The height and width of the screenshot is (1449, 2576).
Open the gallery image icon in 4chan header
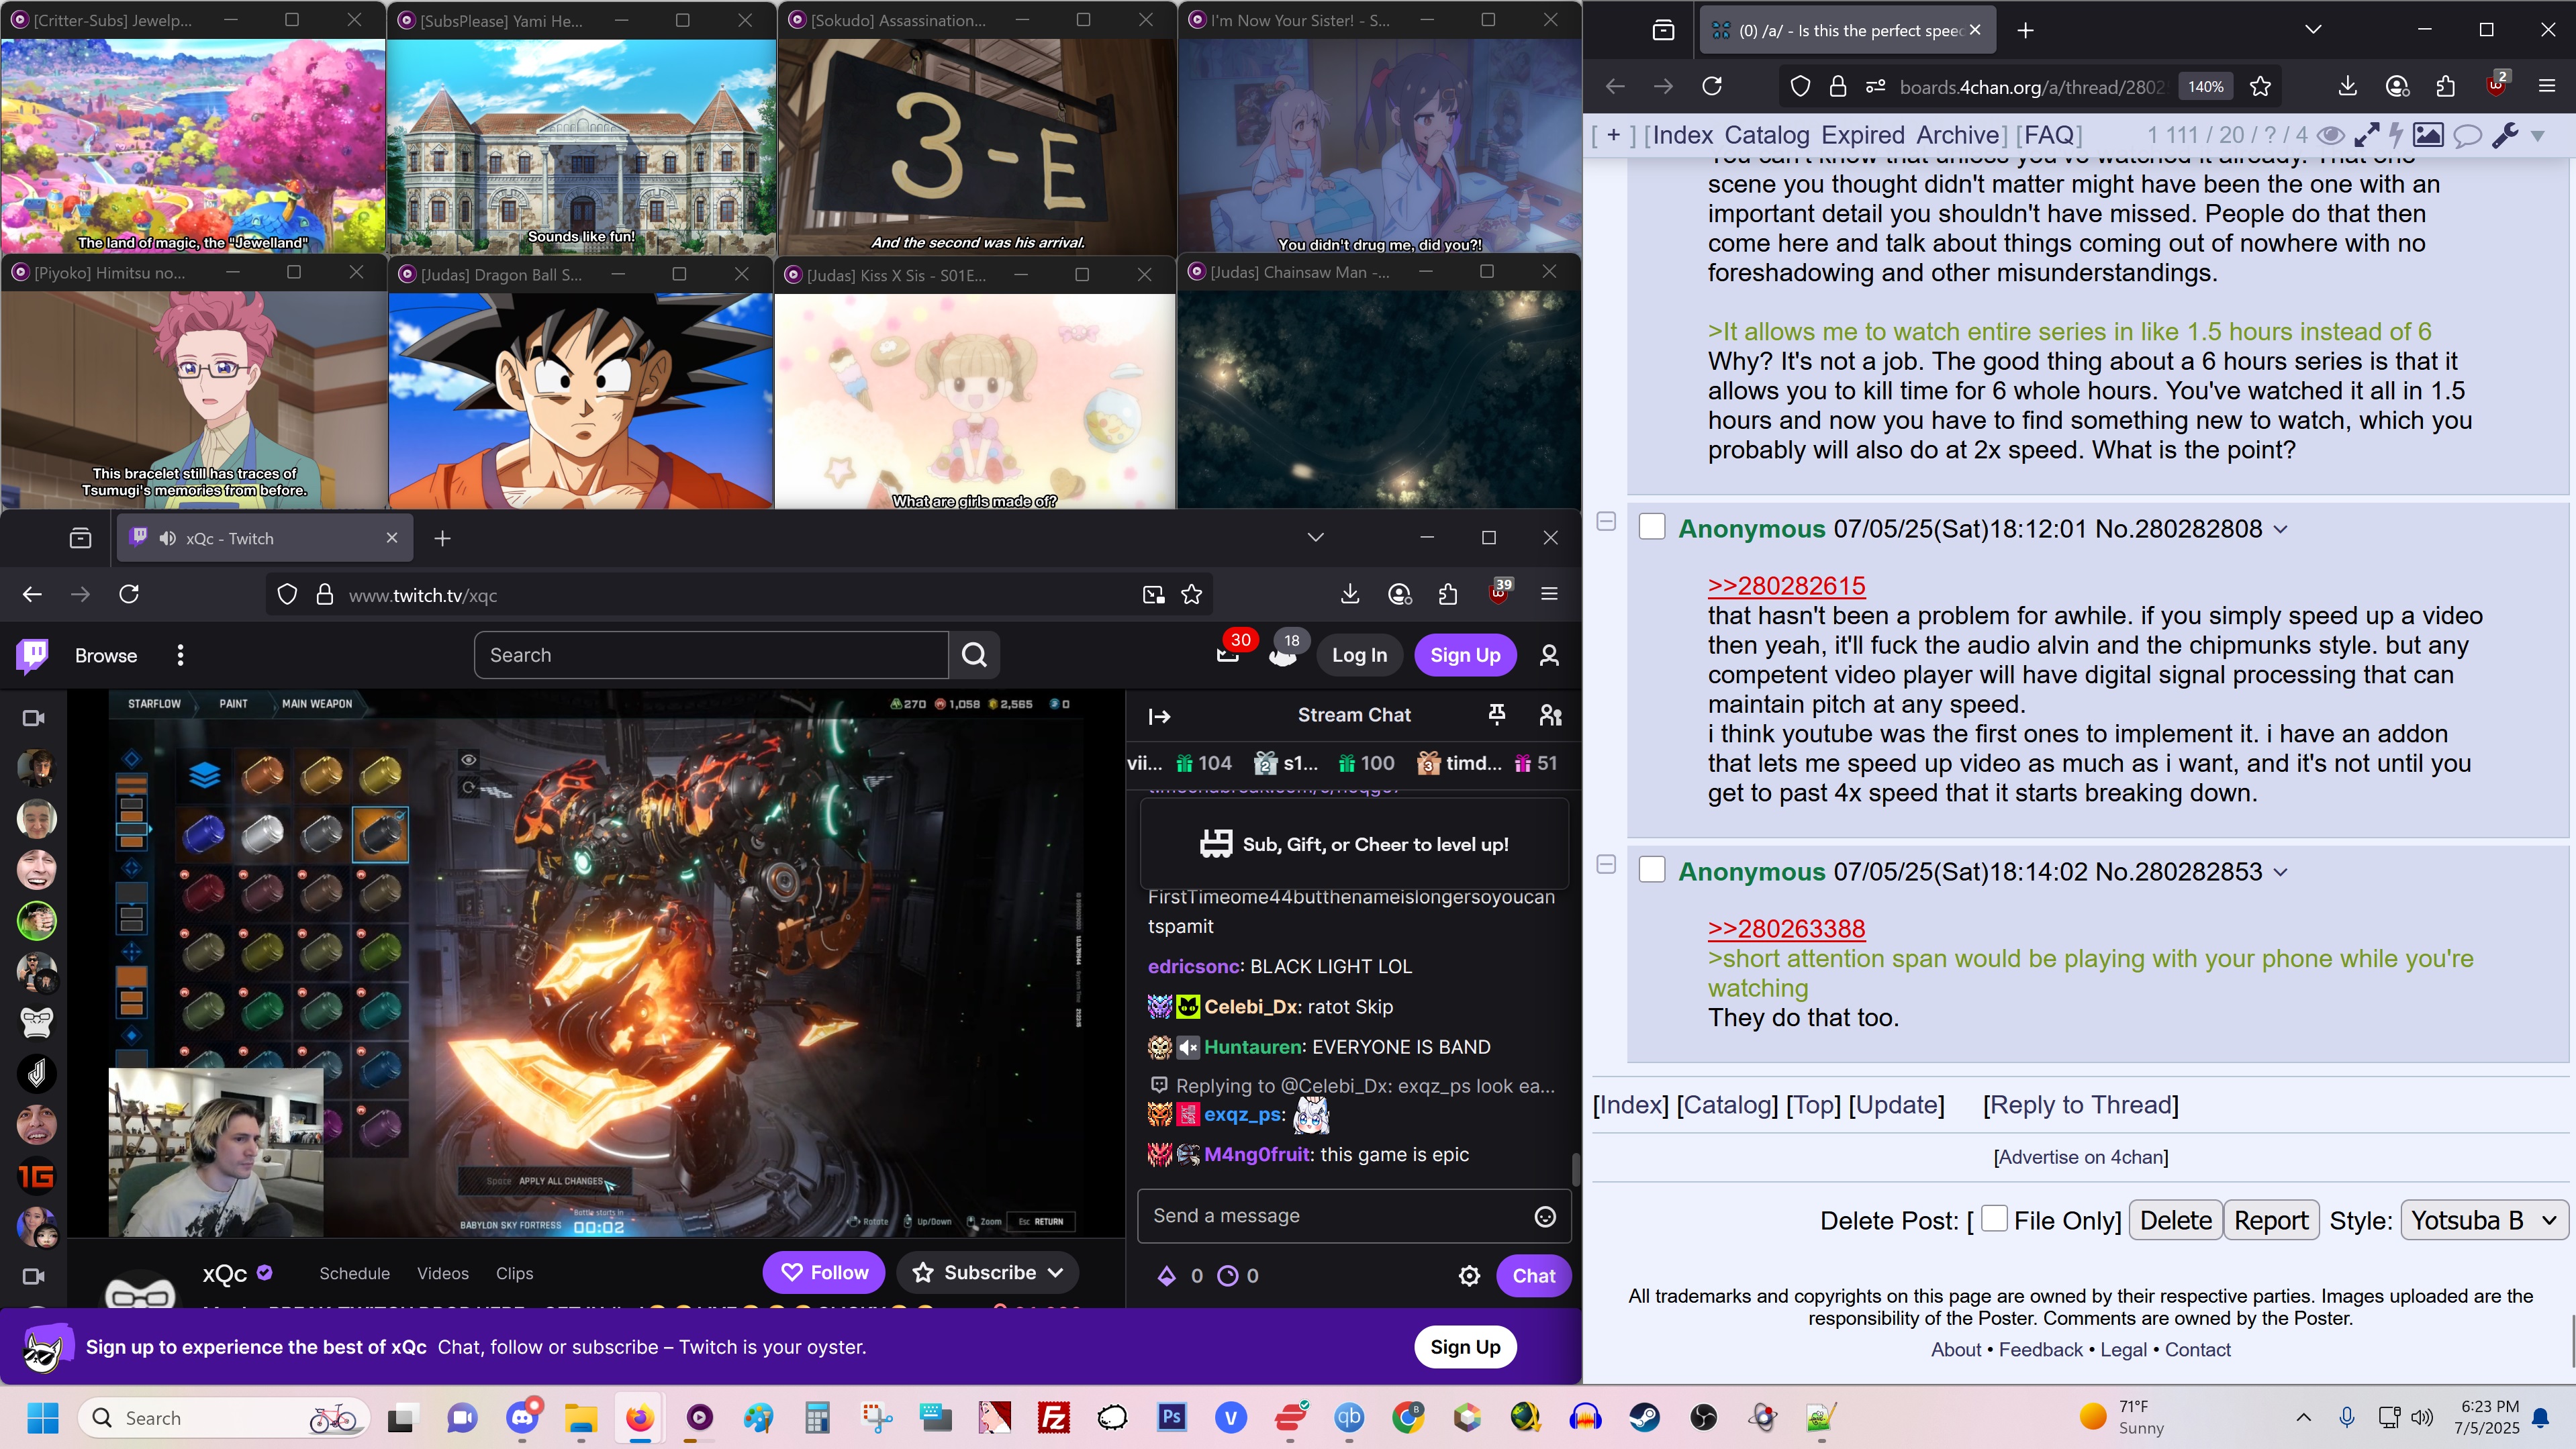click(x=2428, y=135)
